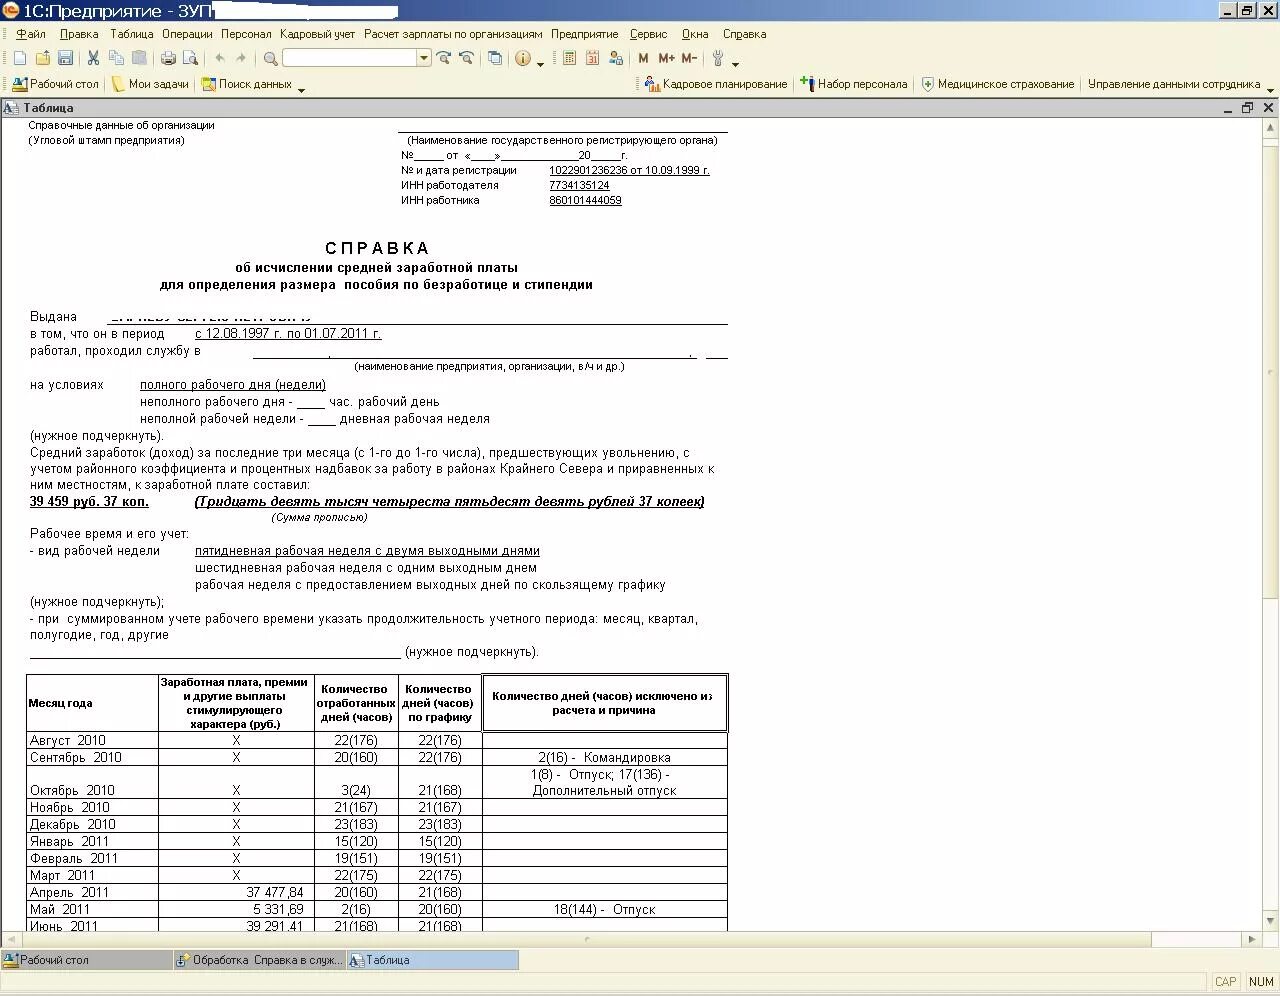The image size is (1280, 996).
Task: Expand right toolbar overflow arrow
Action: pos(1270,89)
